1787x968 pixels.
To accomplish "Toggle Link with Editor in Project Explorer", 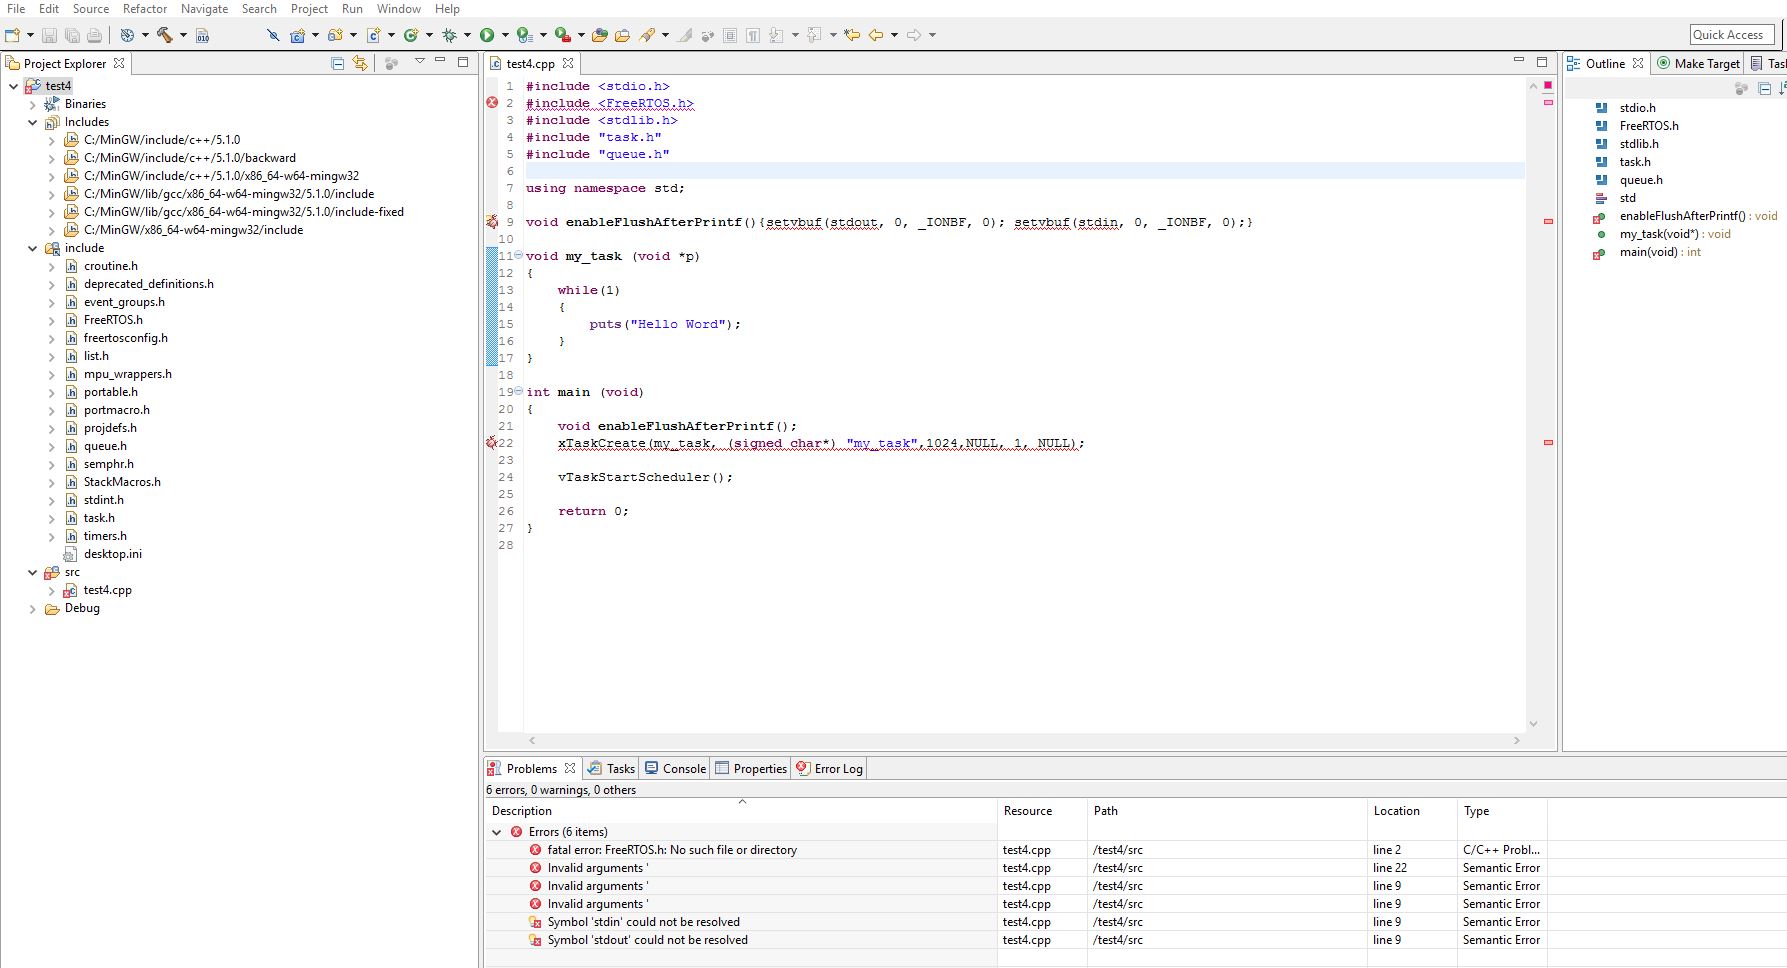I will 358,62.
